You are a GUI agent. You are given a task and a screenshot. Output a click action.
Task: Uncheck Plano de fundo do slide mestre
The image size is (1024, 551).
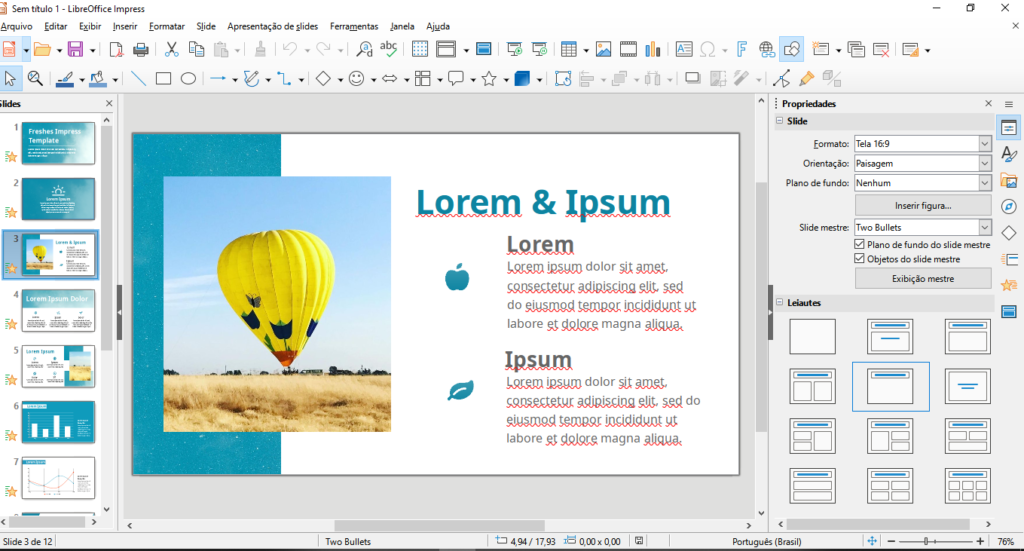click(x=860, y=244)
